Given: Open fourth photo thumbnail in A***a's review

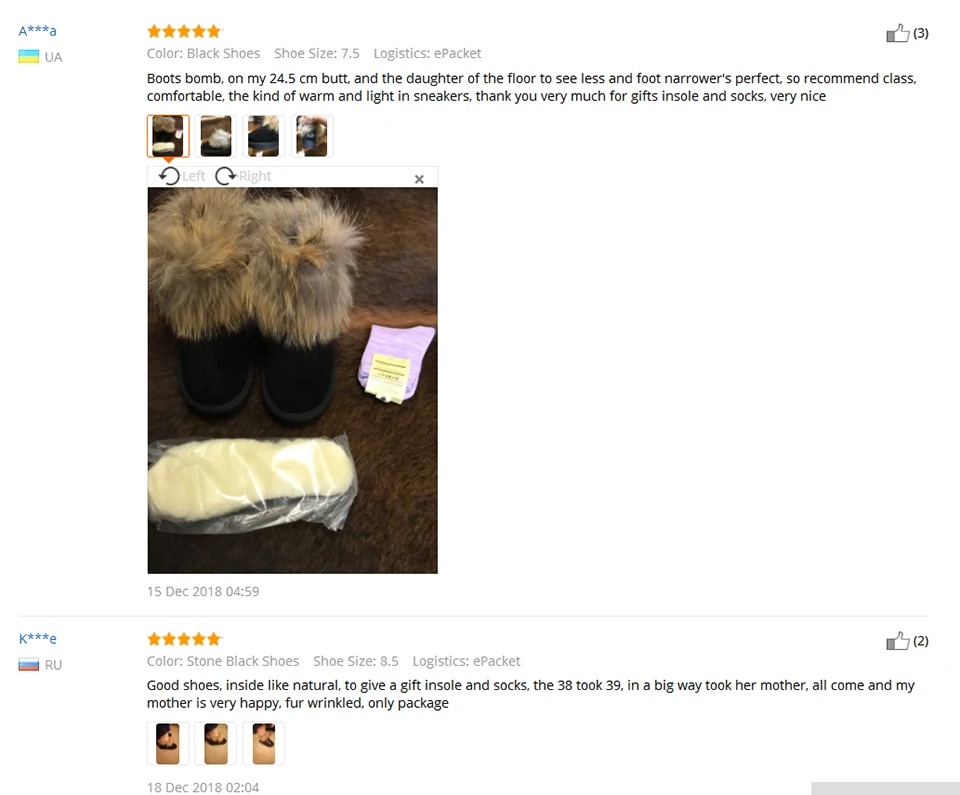Looking at the screenshot, I should pyautogui.click(x=312, y=136).
